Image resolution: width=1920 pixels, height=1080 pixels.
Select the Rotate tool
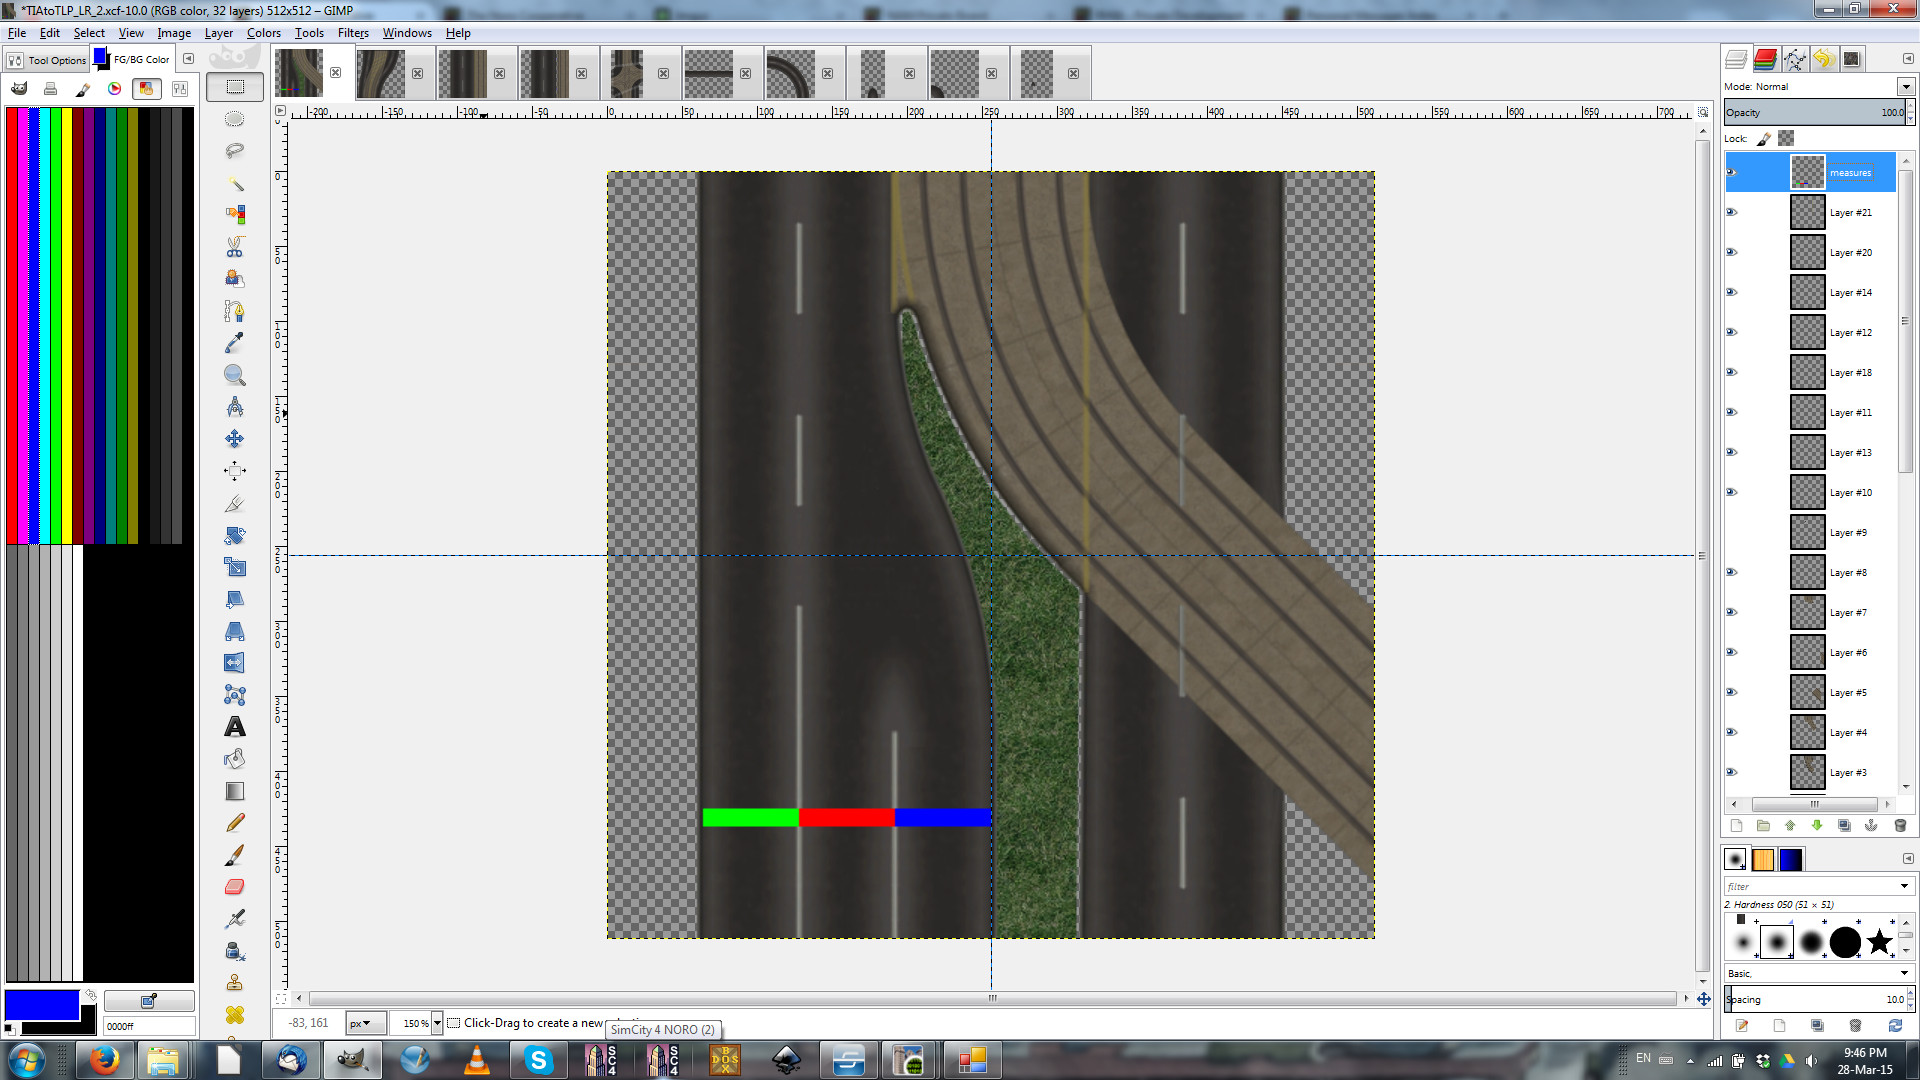tap(235, 535)
